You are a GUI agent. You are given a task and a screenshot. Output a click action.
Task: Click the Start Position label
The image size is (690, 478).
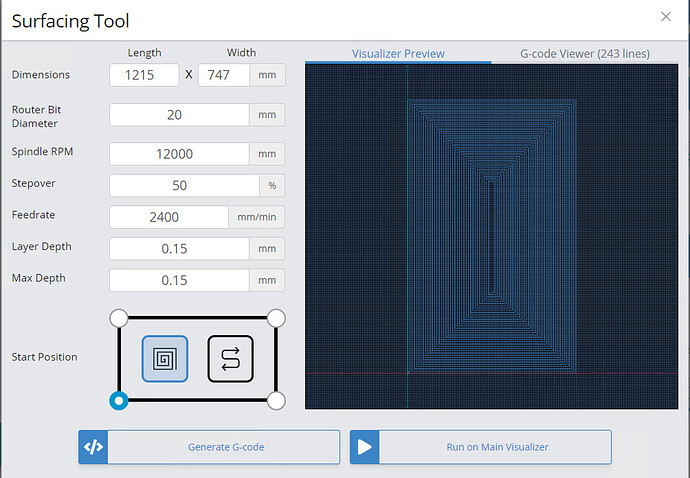click(x=44, y=357)
